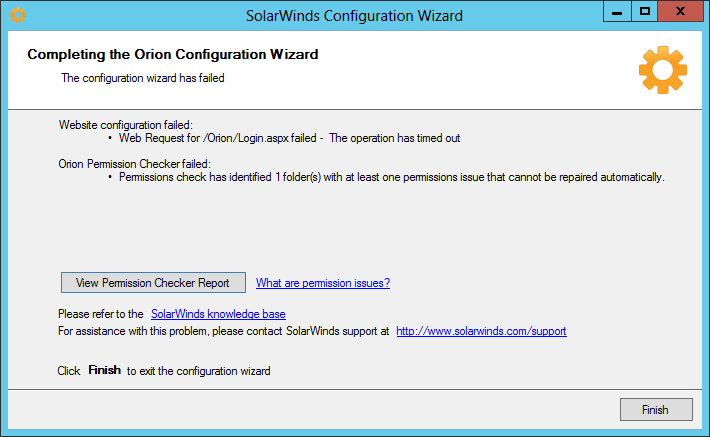Select the permissions check folder issue message
The width and height of the screenshot is (710, 437).
point(392,177)
